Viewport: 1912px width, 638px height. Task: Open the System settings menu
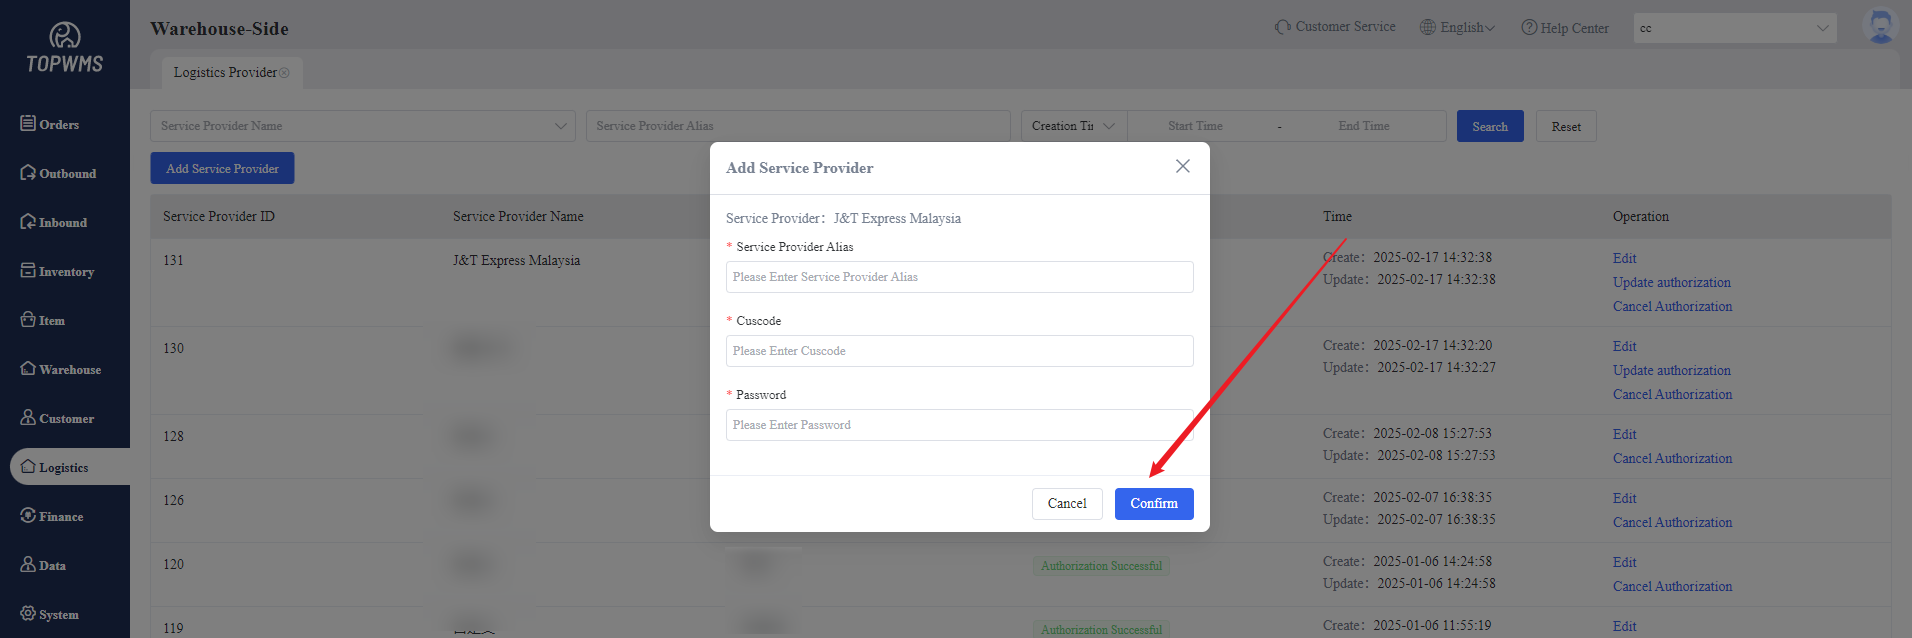coord(50,614)
